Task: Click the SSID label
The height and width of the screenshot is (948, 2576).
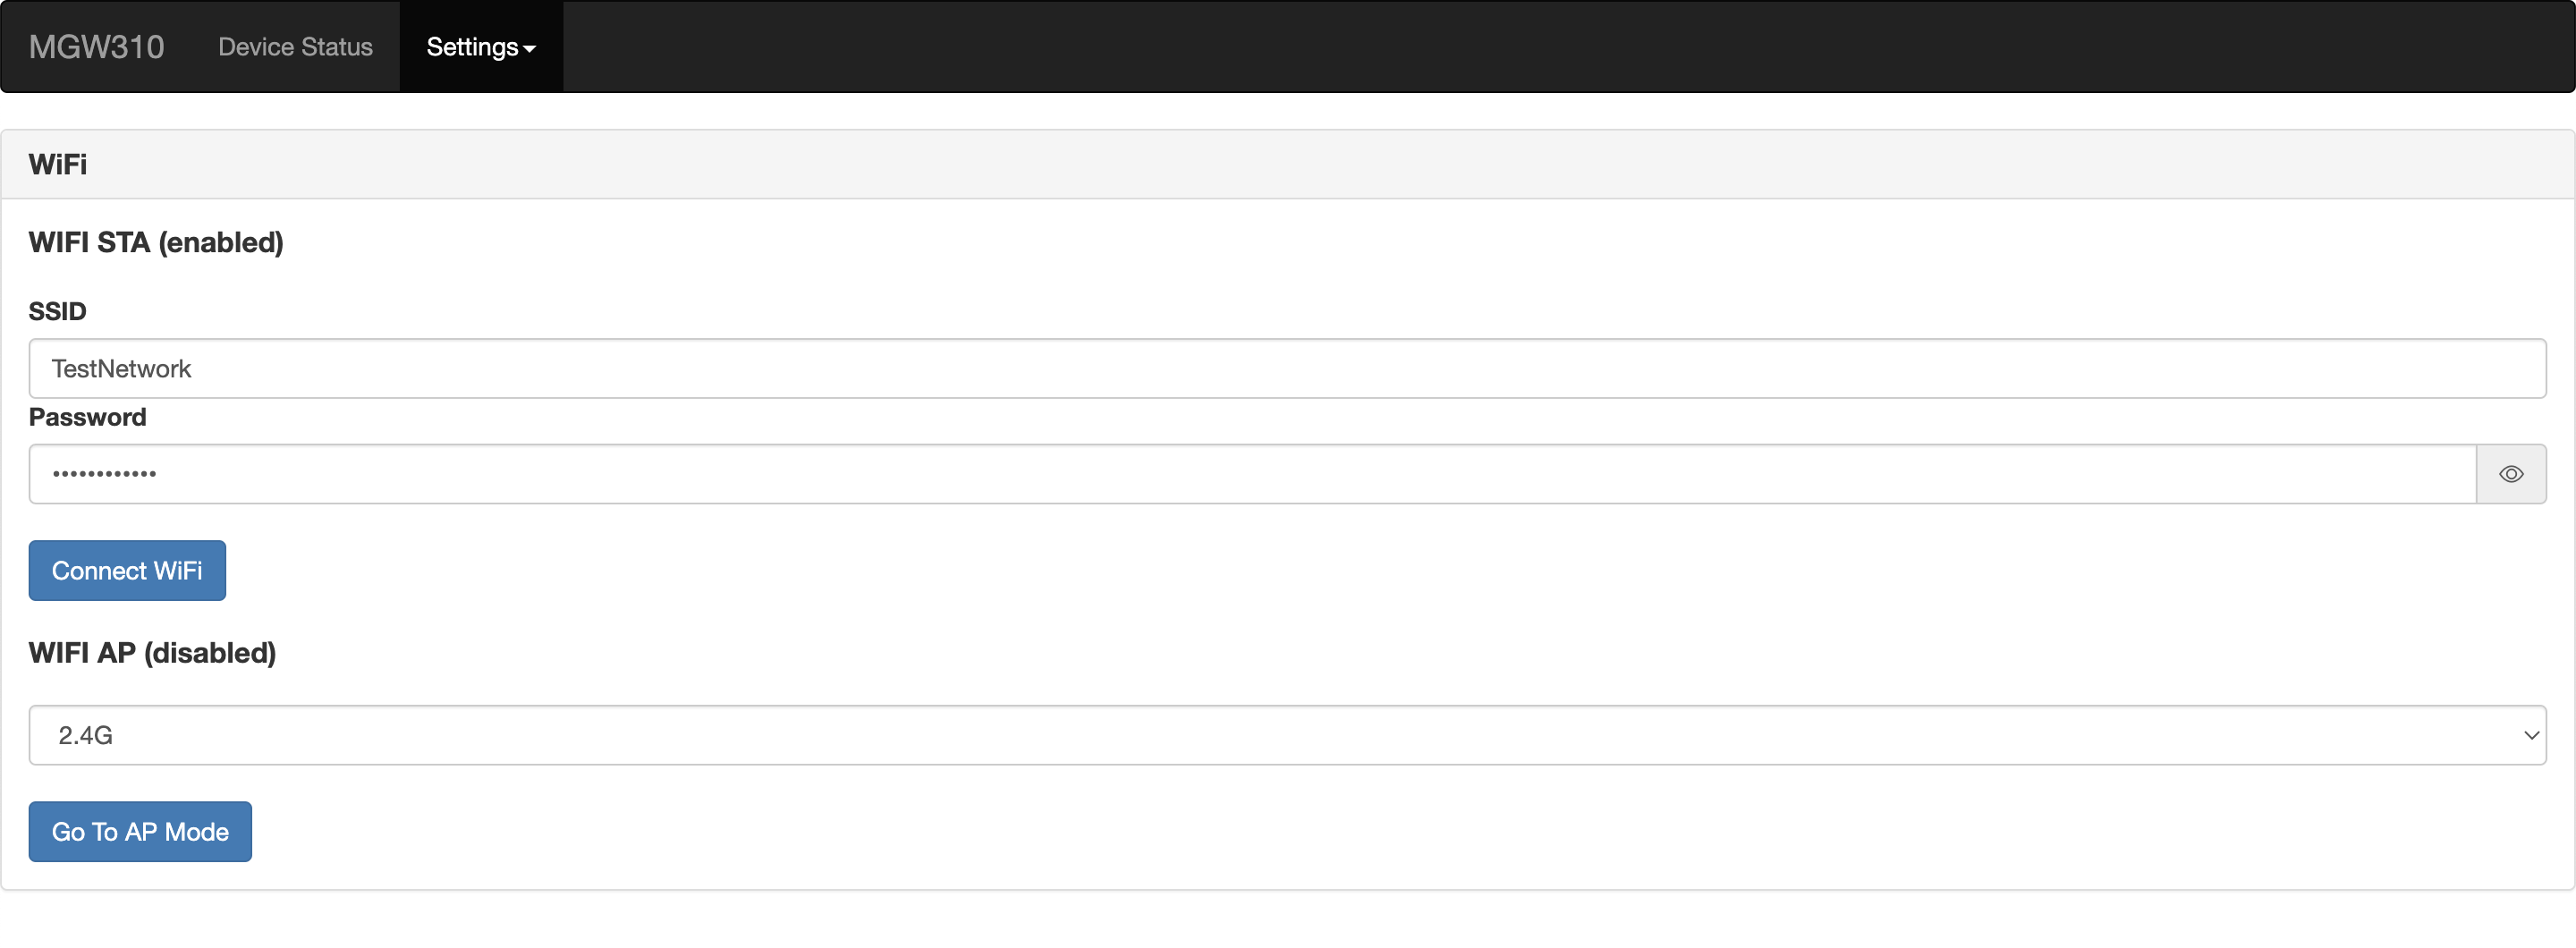Action: (x=57, y=312)
